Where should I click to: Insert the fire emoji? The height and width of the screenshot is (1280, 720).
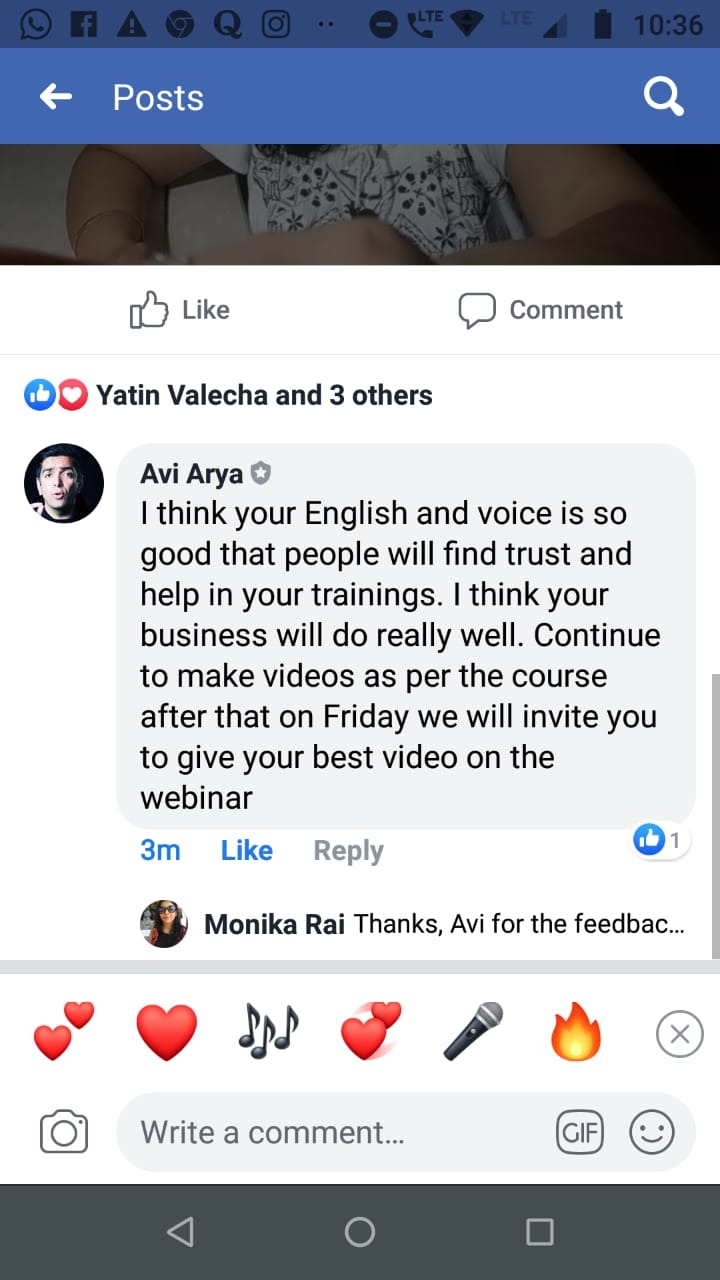click(x=576, y=1032)
